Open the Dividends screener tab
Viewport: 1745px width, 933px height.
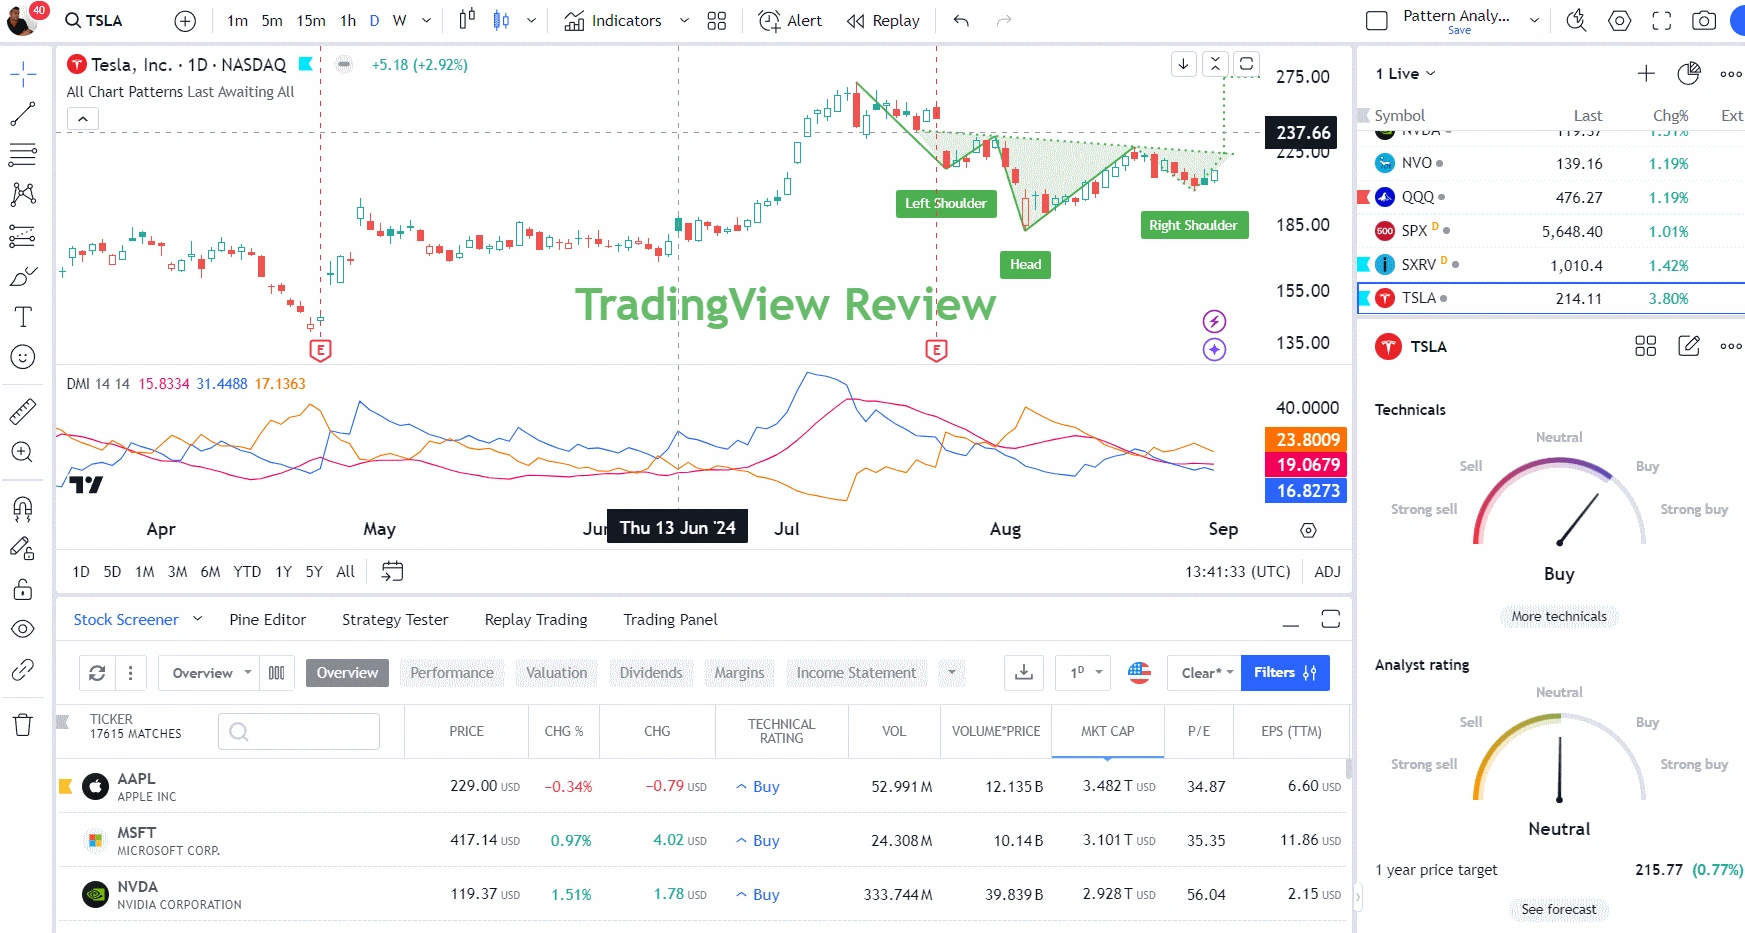click(650, 672)
